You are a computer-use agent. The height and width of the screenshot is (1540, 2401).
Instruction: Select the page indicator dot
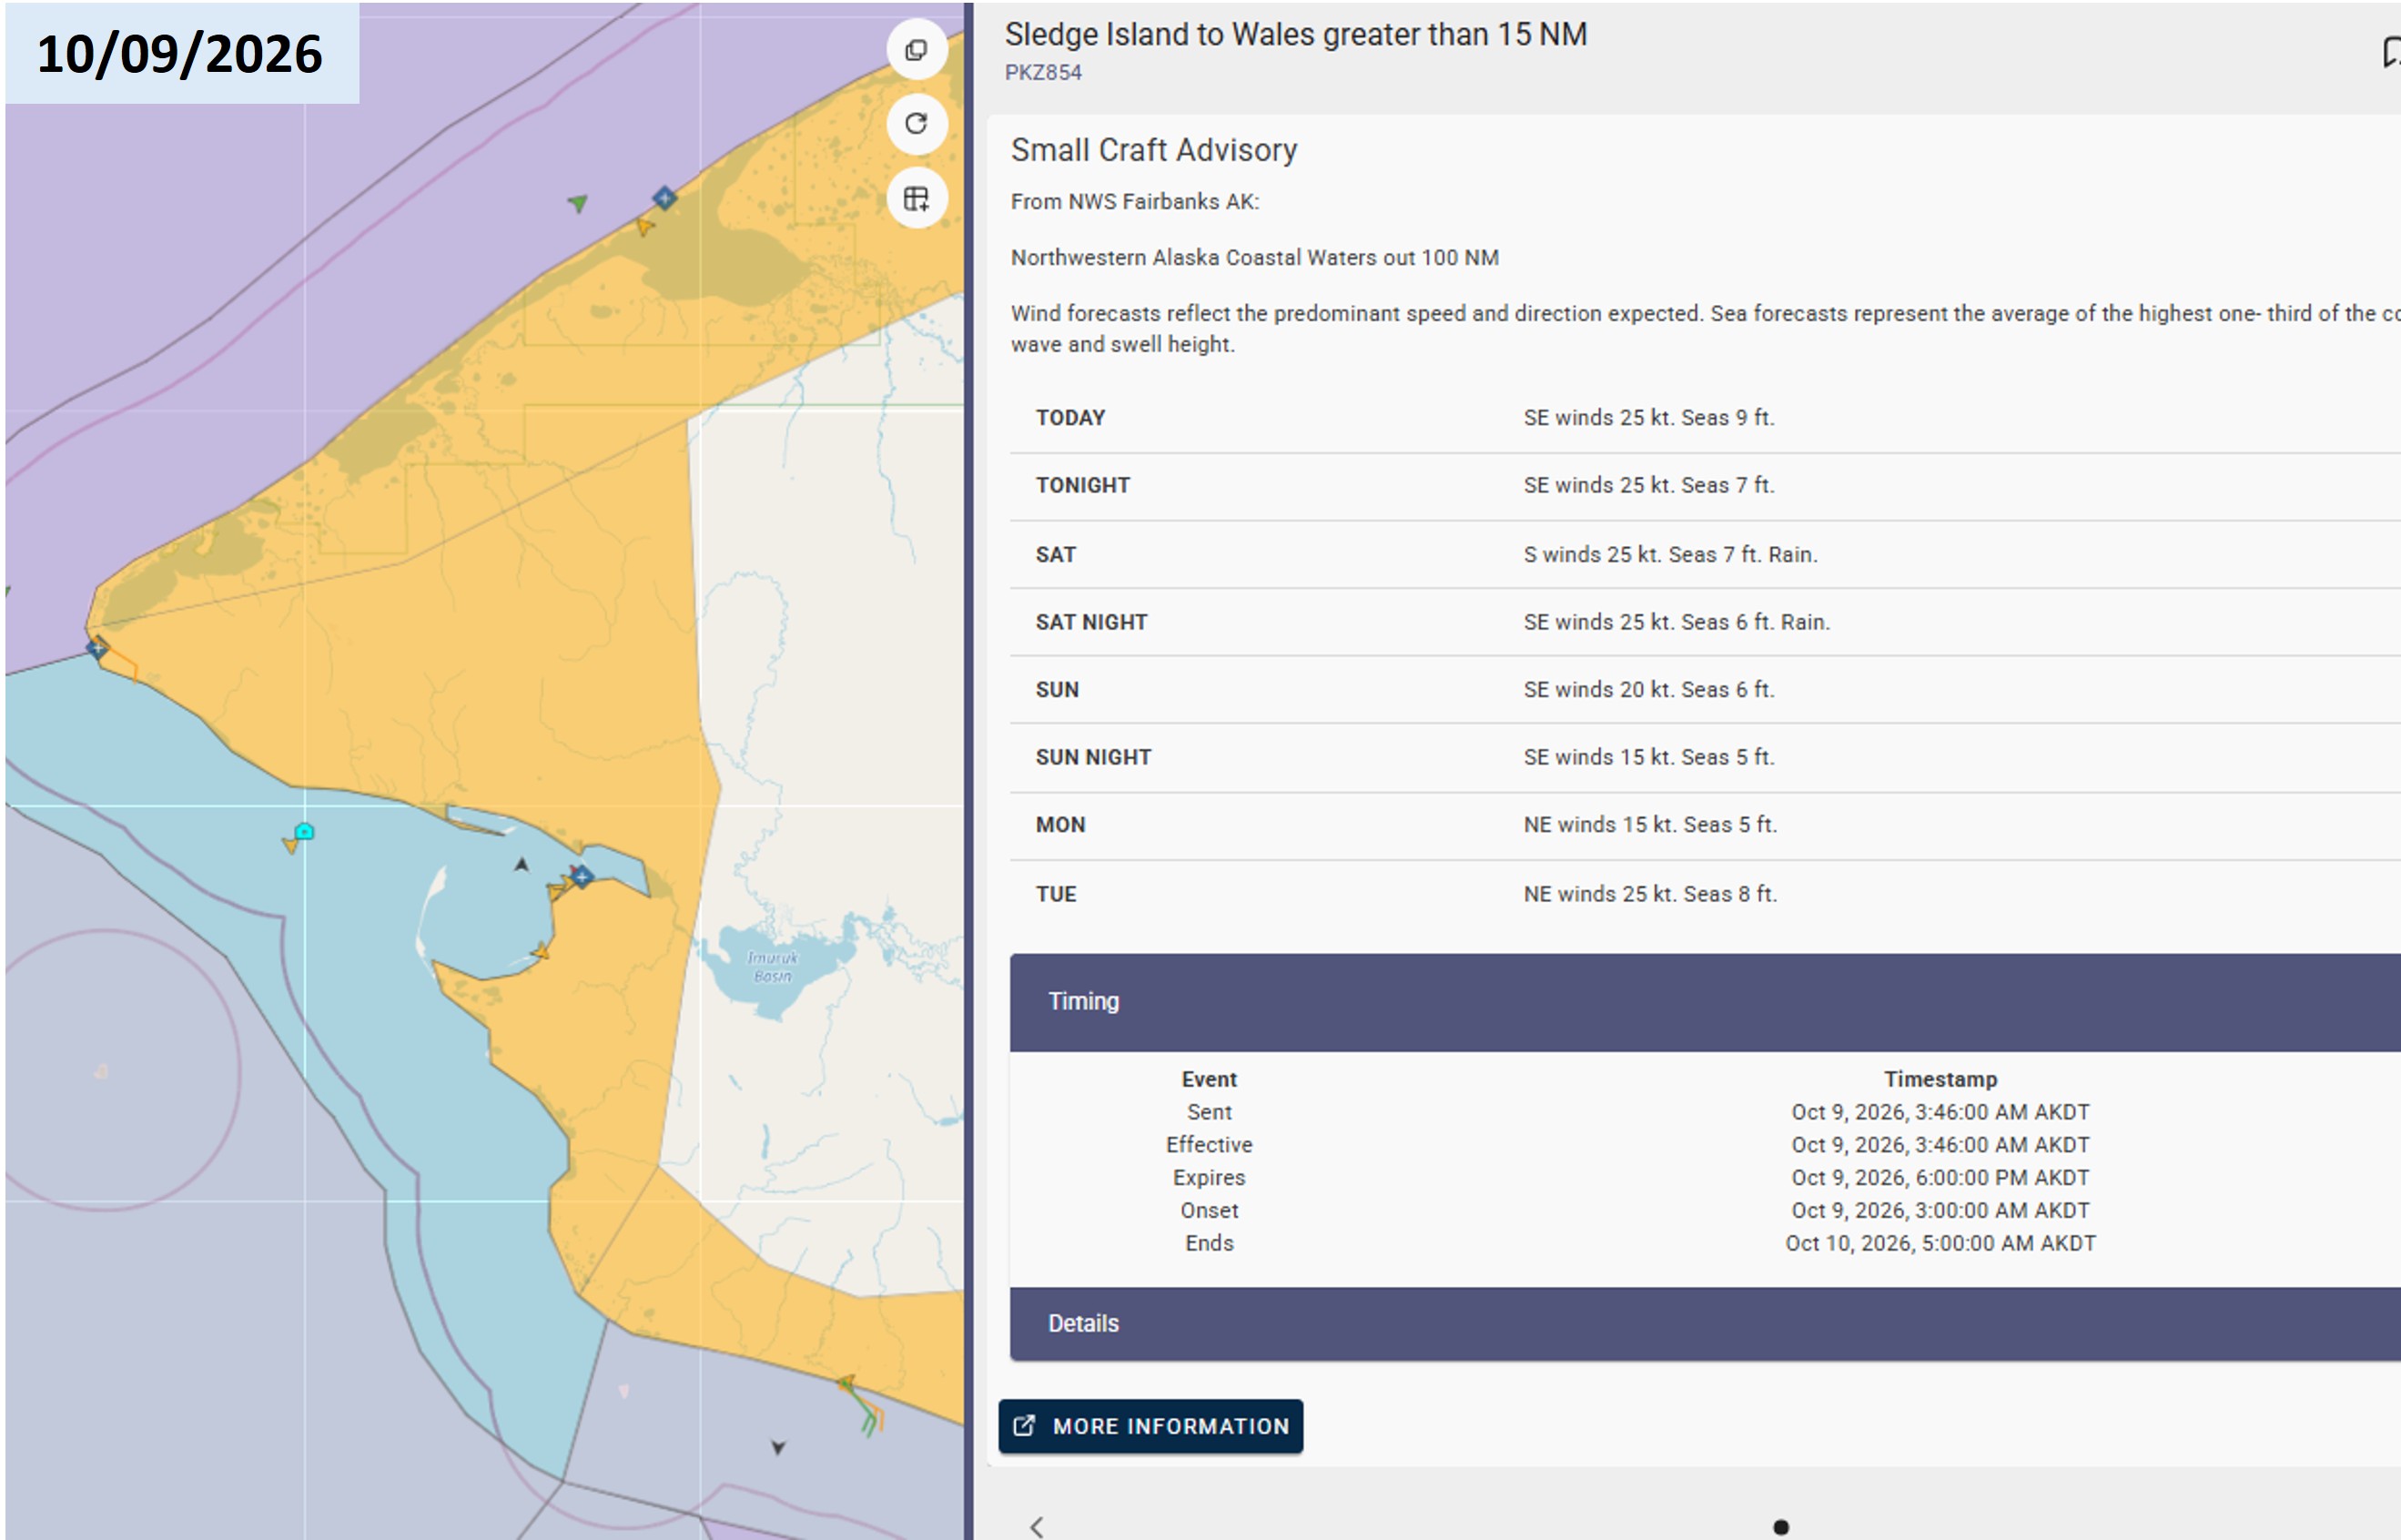(1781, 1527)
